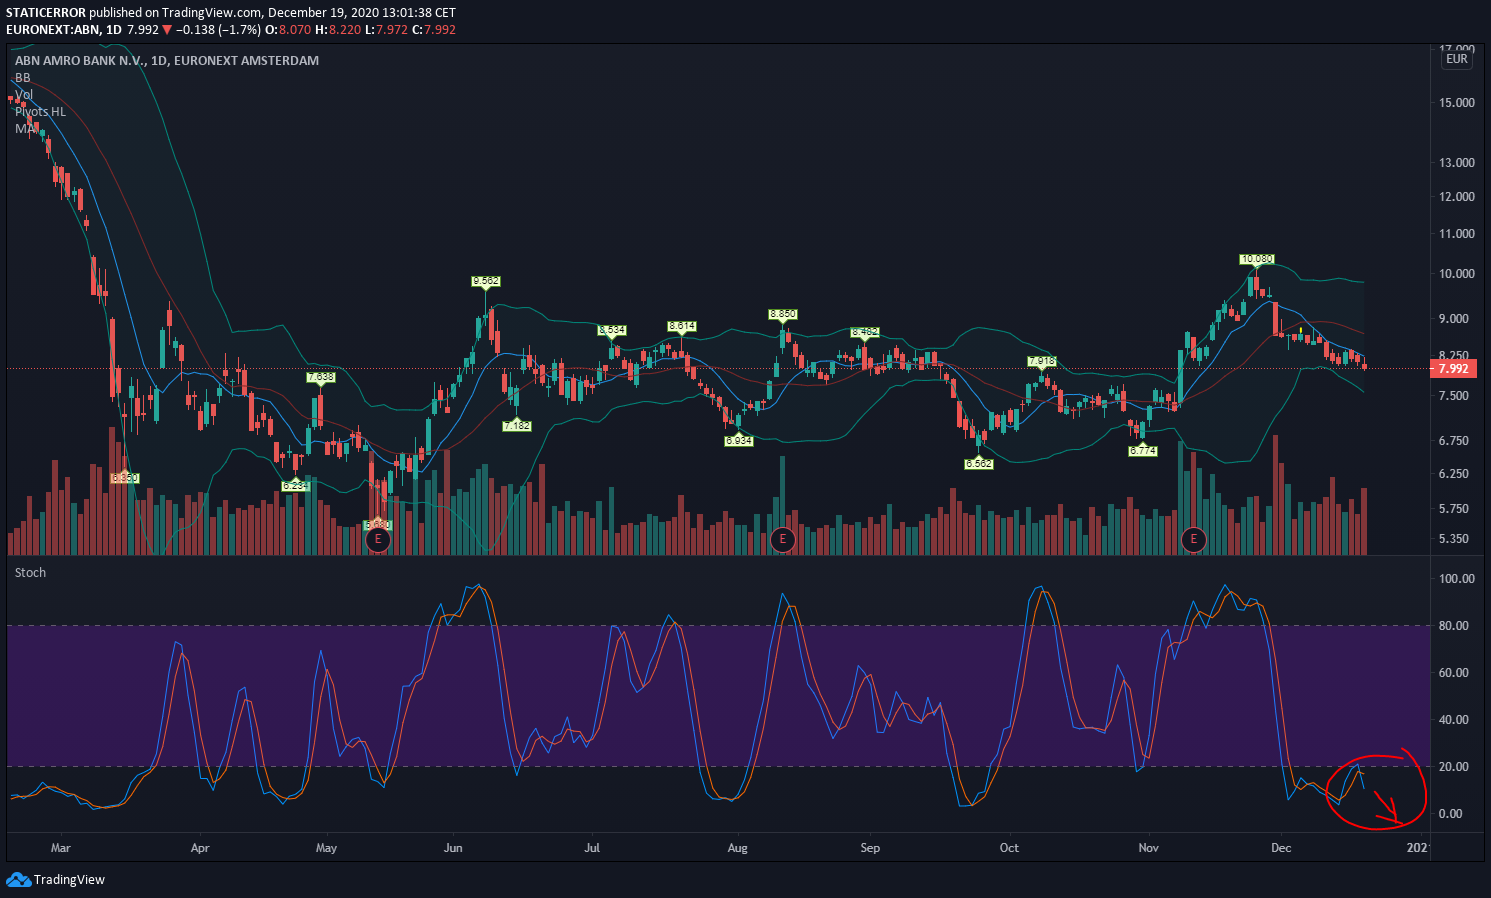The width and height of the screenshot is (1491, 898).
Task: Click the Mar label on time axis
Action: [x=60, y=848]
